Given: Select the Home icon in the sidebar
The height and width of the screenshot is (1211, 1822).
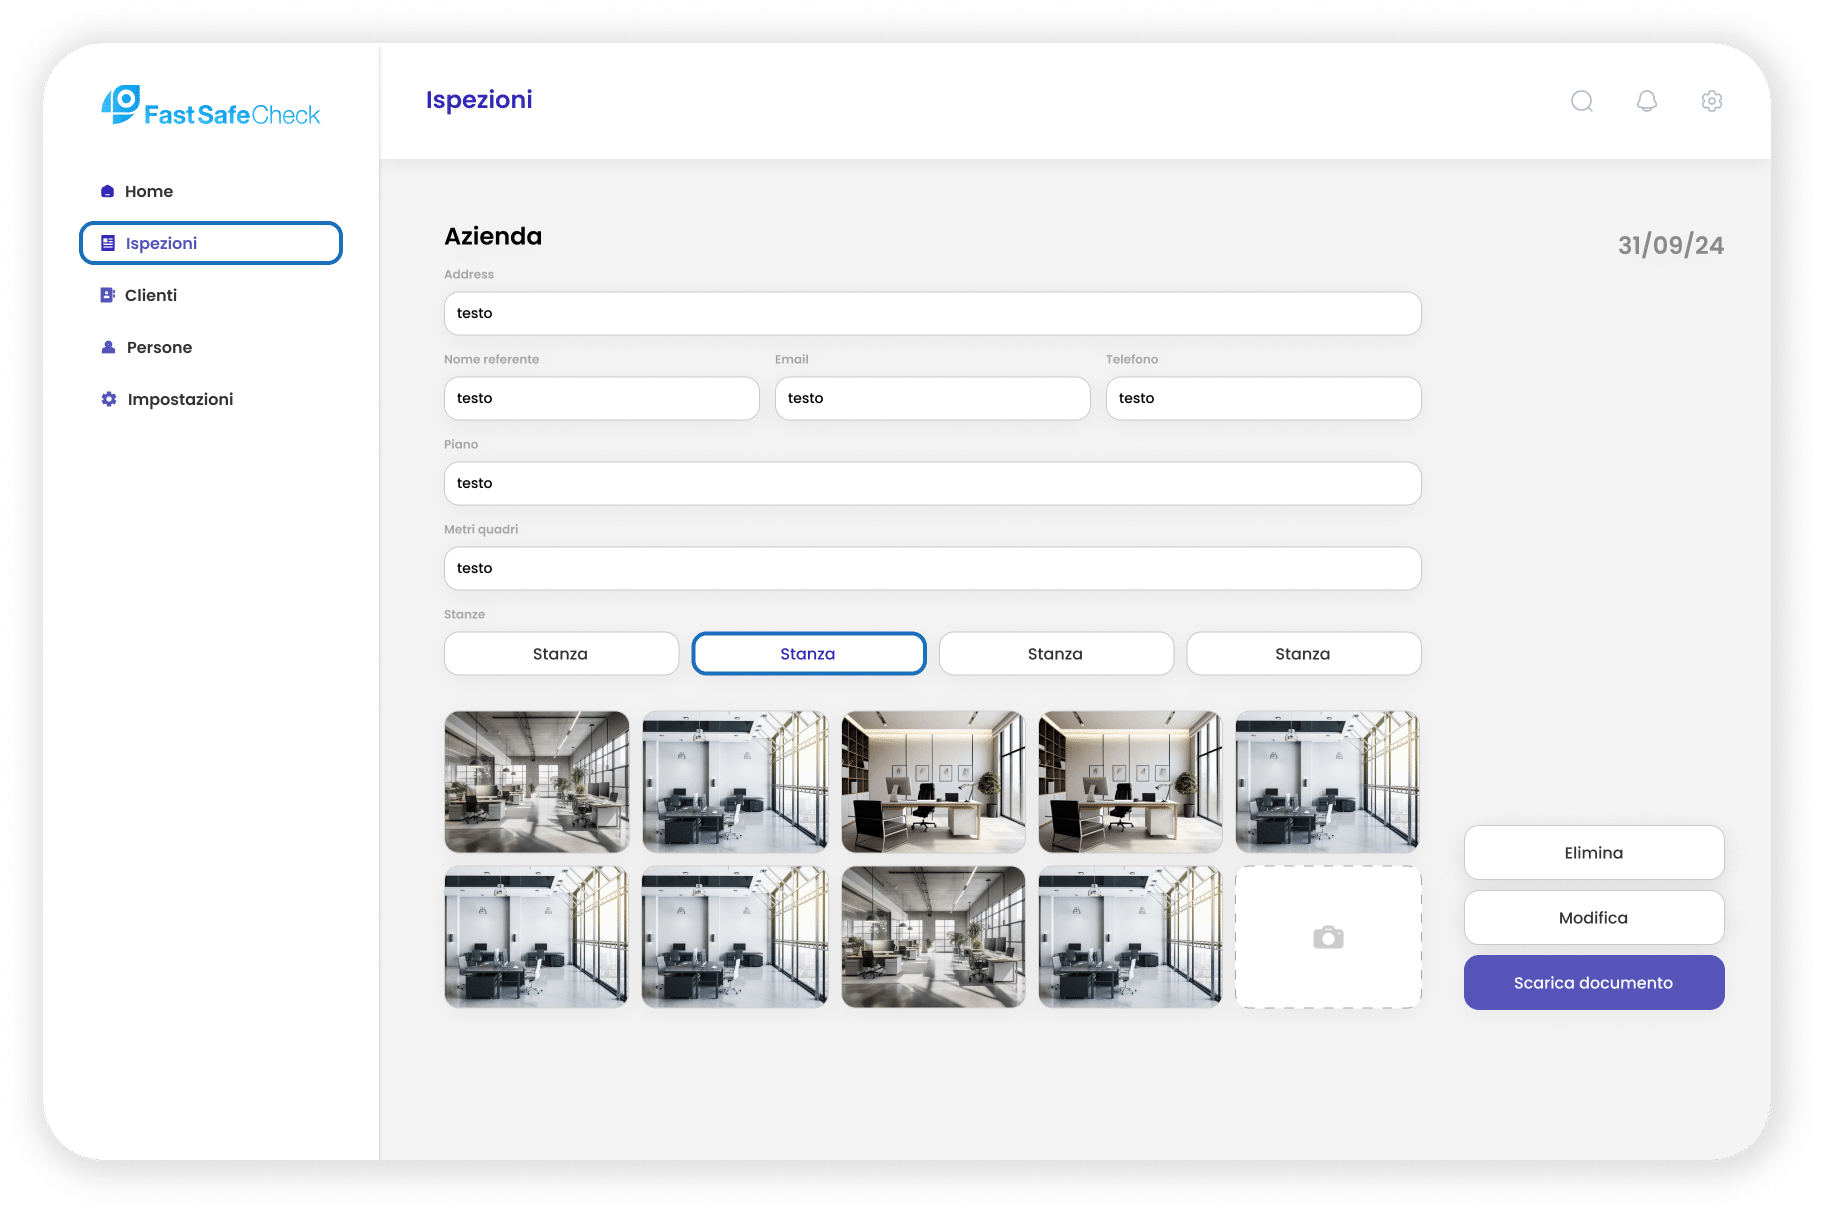Looking at the screenshot, I should [x=108, y=191].
